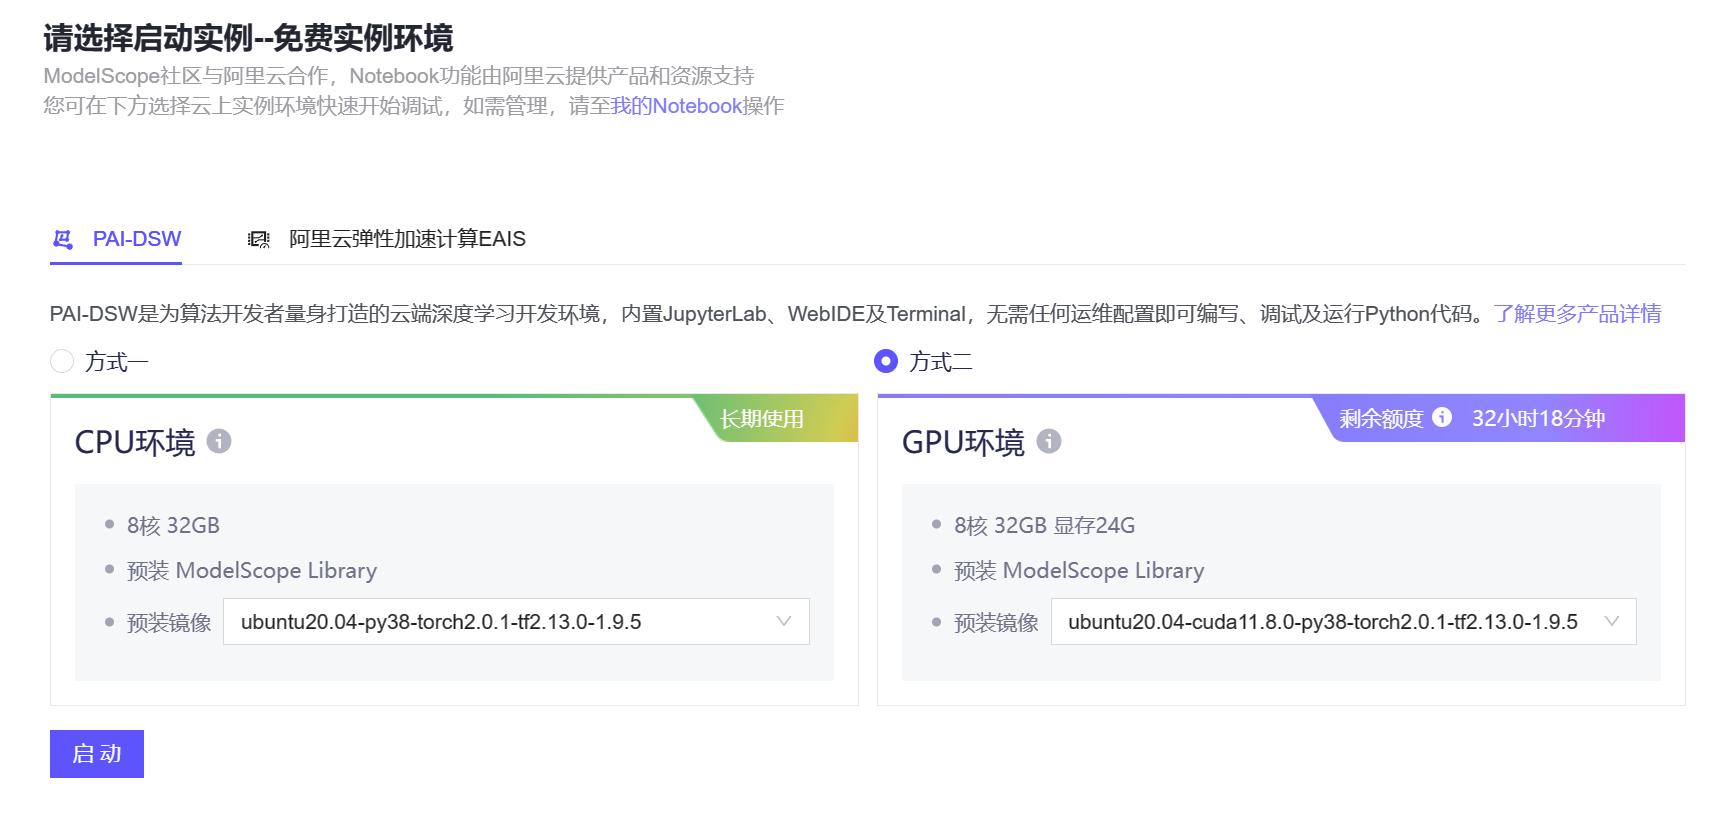Click the 长期使用 badge on CPU card
Screen dimensions: 1728x819
point(762,419)
